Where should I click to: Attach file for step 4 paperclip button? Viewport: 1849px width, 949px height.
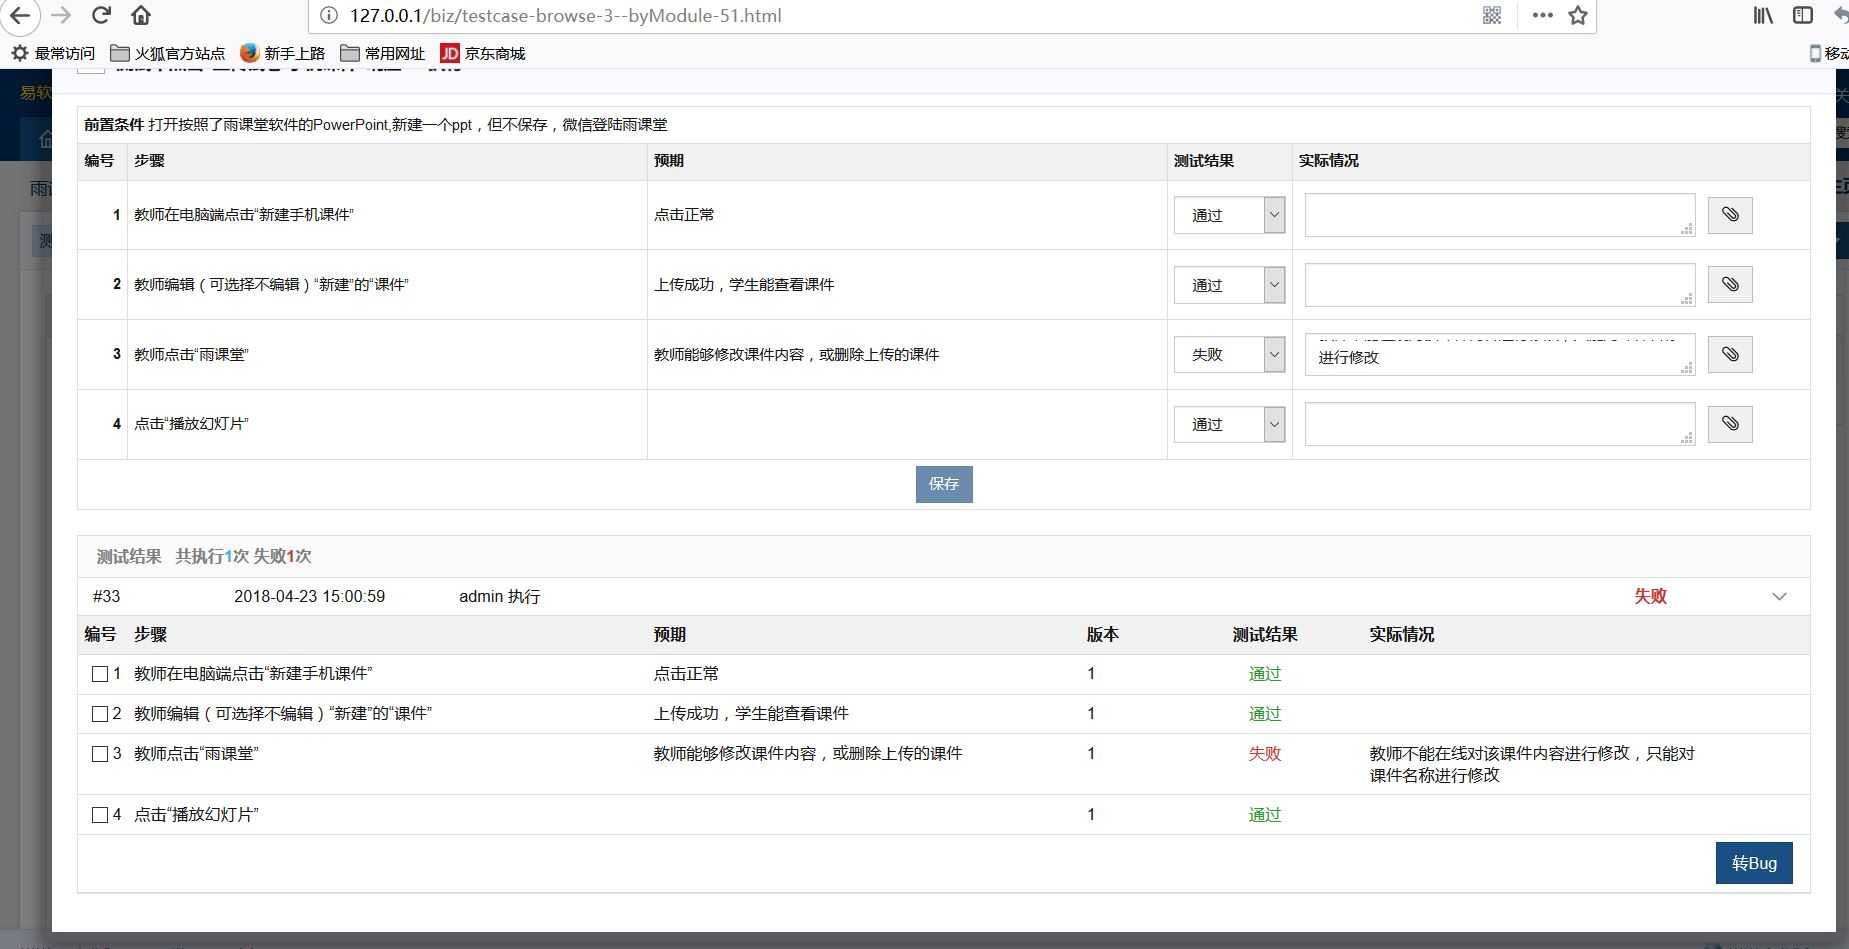1730,424
